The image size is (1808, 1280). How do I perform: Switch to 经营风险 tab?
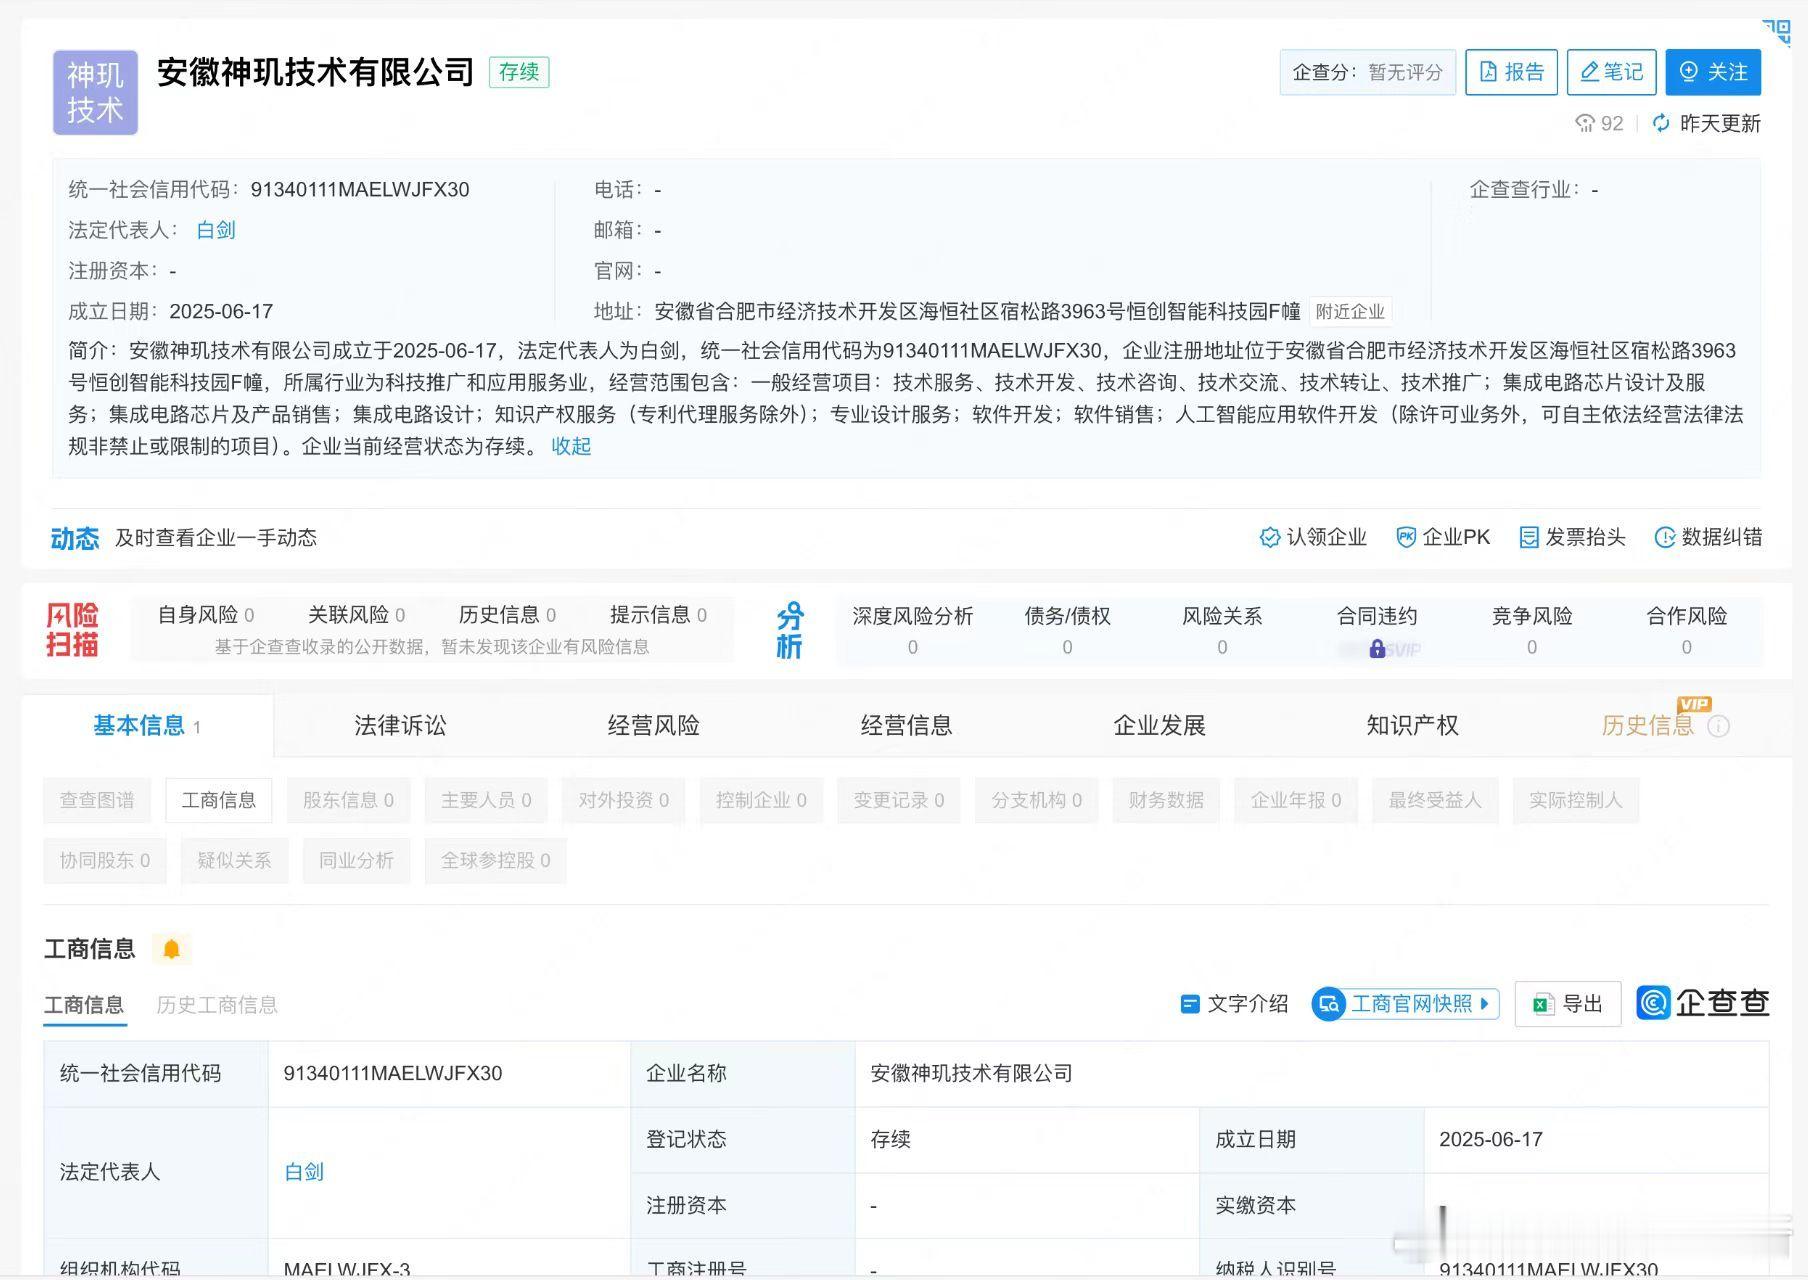(653, 726)
